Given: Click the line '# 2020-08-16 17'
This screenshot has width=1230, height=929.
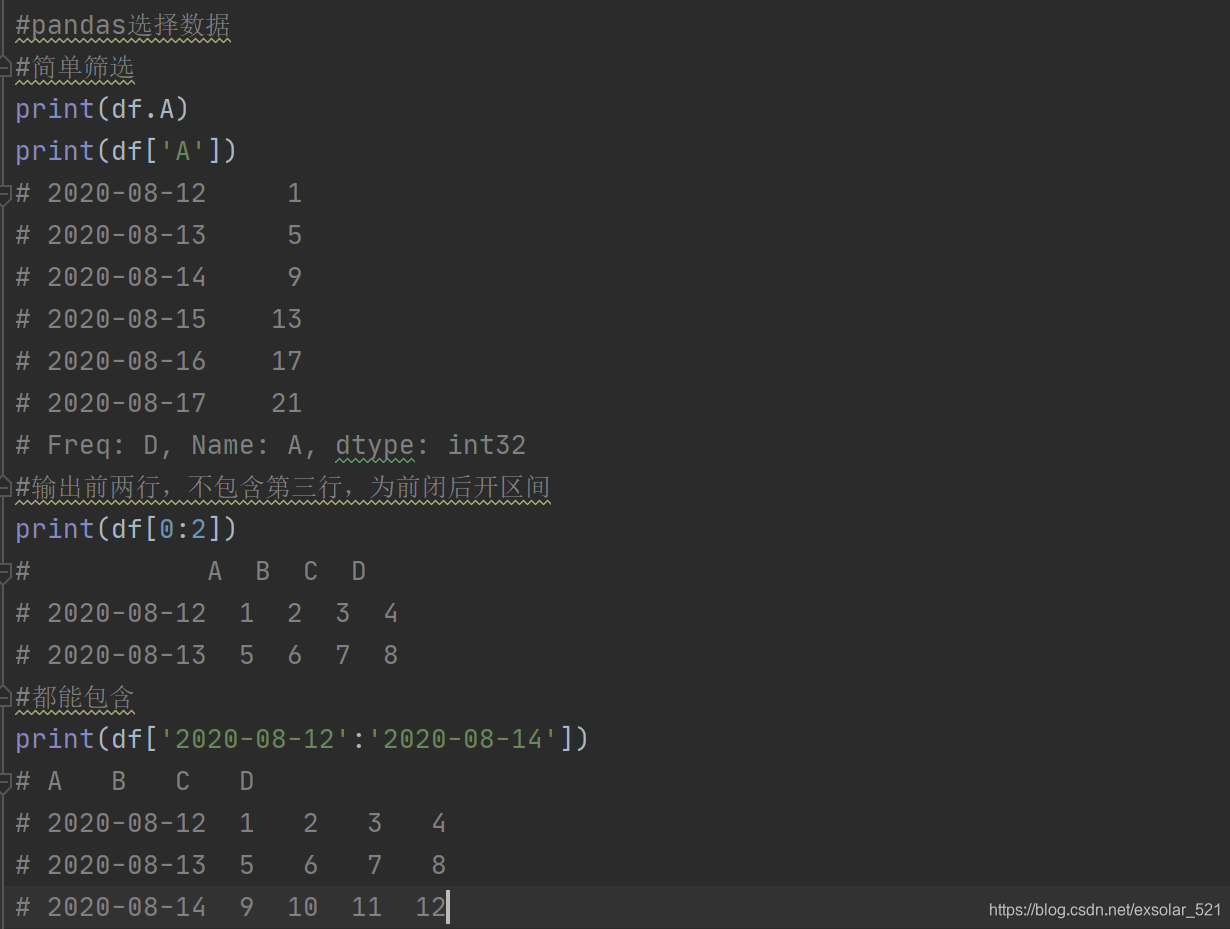Looking at the screenshot, I should tap(159, 361).
